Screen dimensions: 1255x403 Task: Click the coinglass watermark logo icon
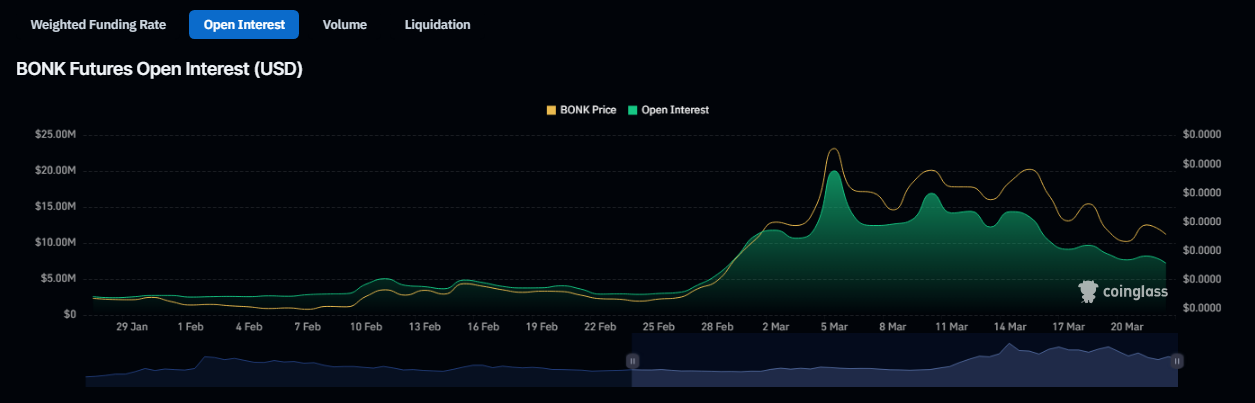point(1088,292)
